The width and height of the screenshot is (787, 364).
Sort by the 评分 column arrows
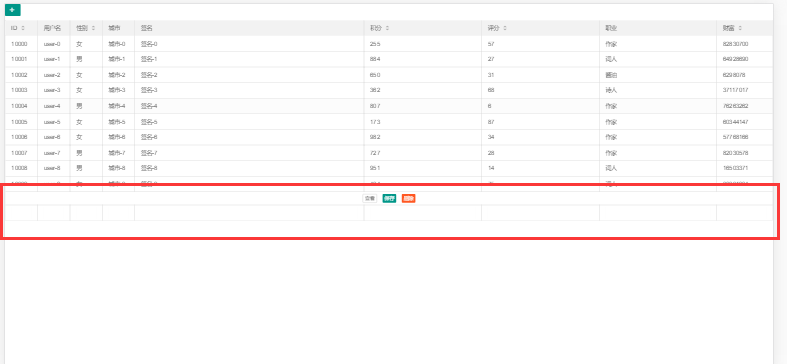click(x=504, y=28)
